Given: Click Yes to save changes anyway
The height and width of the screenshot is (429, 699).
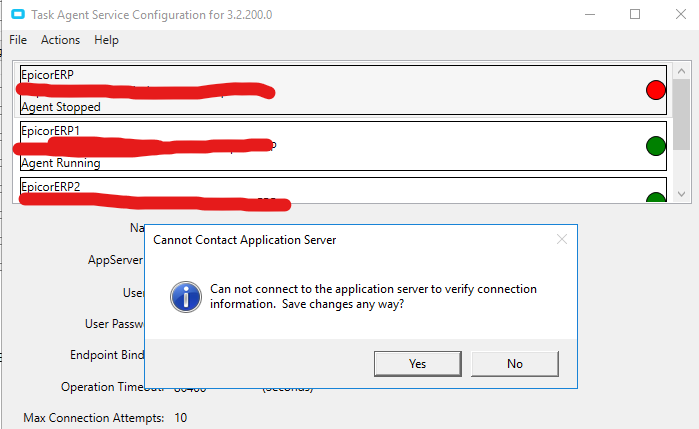Looking at the screenshot, I should click(x=418, y=364).
